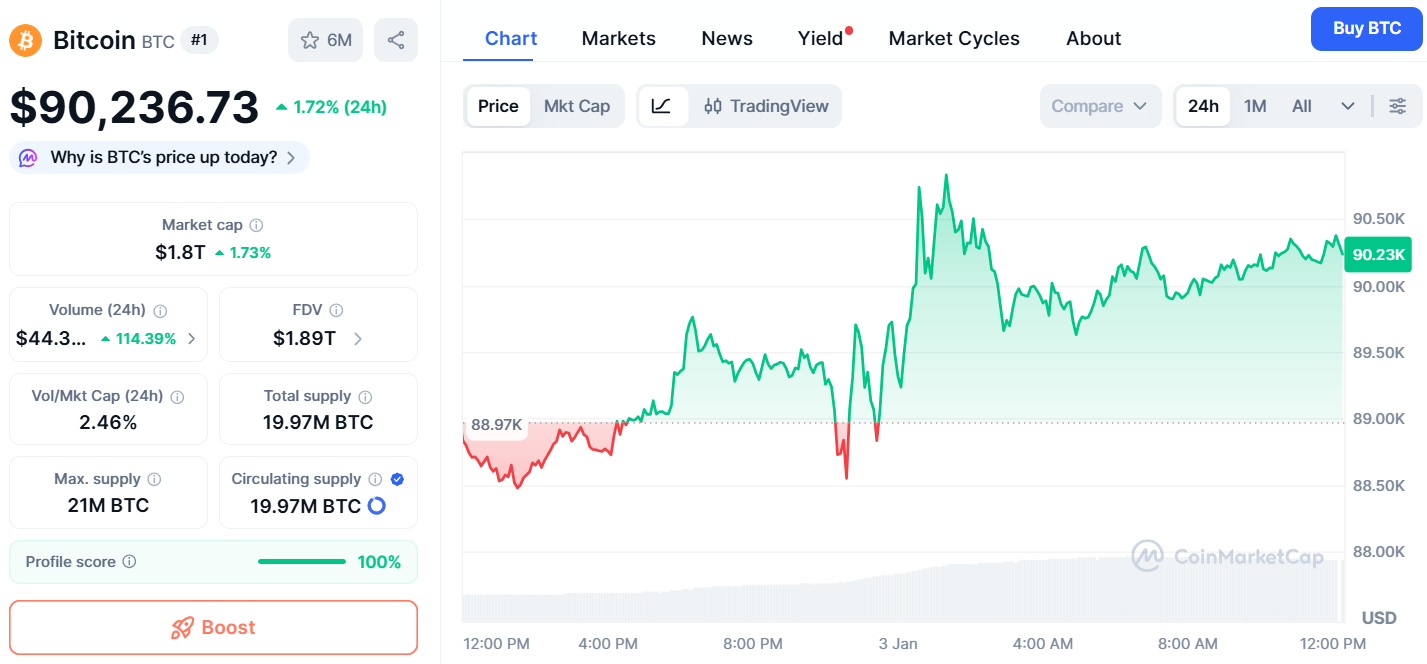Click the Max. supply info icon
The width and height of the screenshot is (1427, 664).
(154, 479)
